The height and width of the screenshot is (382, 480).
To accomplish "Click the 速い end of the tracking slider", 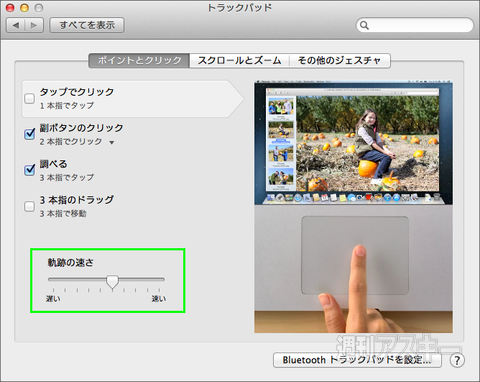I will click(x=159, y=298).
